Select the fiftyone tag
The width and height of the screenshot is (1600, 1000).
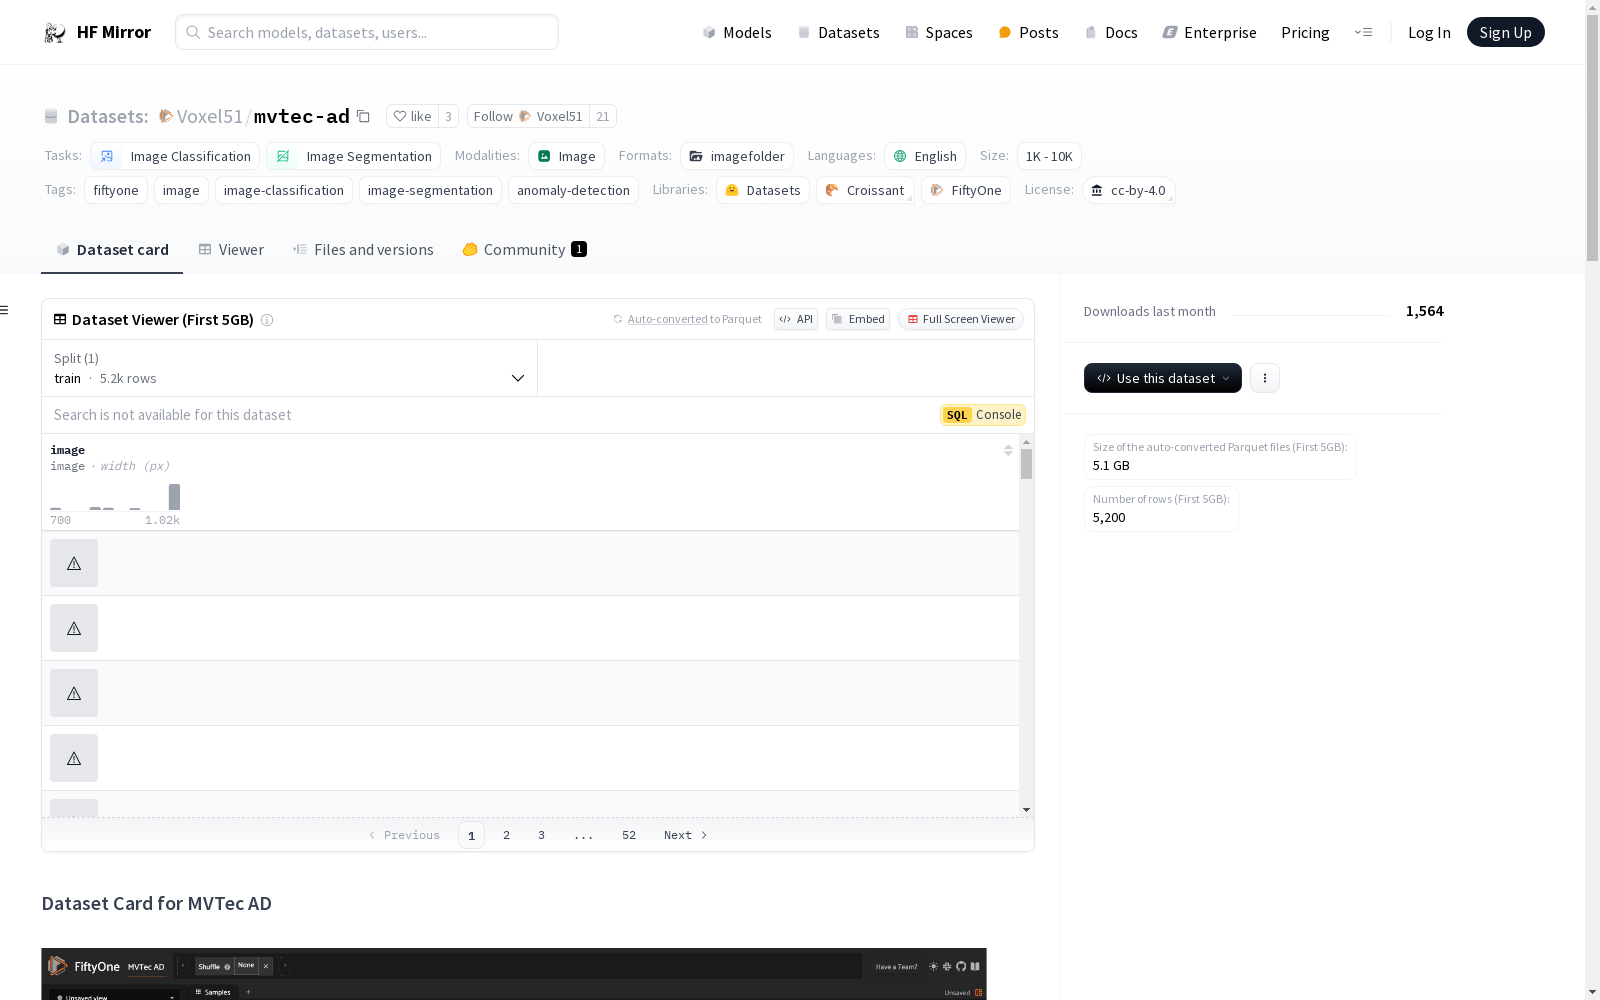pyautogui.click(x=116, y=190)
